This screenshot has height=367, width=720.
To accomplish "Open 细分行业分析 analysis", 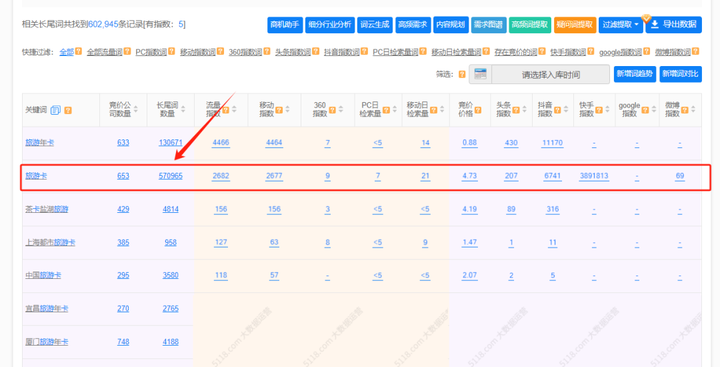I will (330, 25).
